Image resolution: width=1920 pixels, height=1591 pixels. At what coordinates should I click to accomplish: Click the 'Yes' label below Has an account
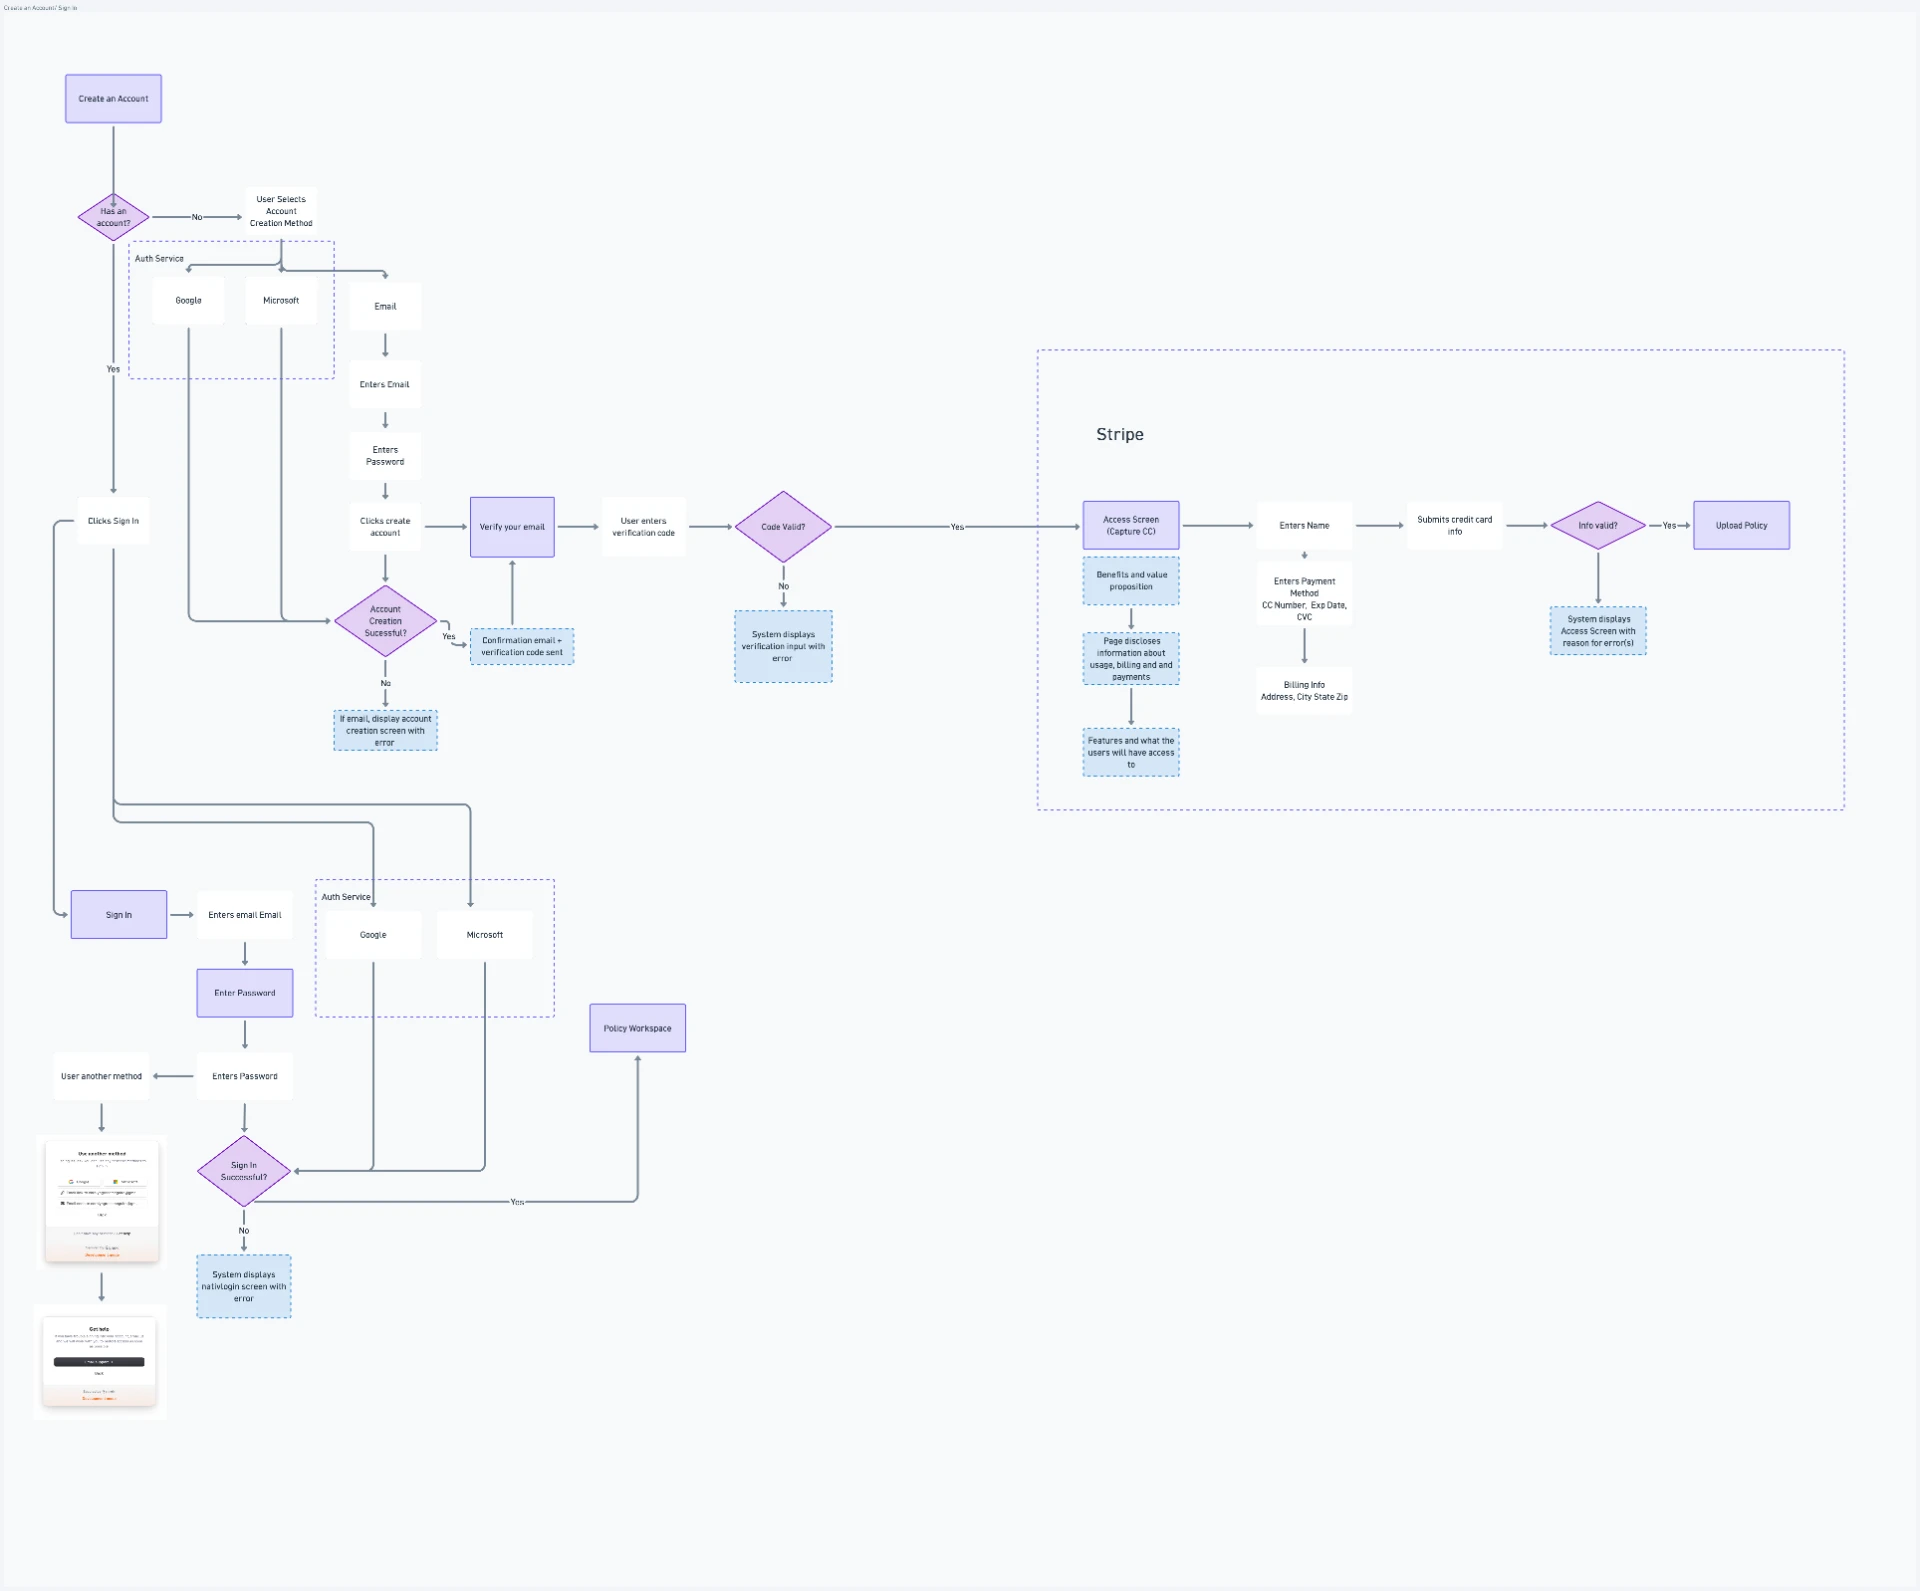[x=113, y=369]
